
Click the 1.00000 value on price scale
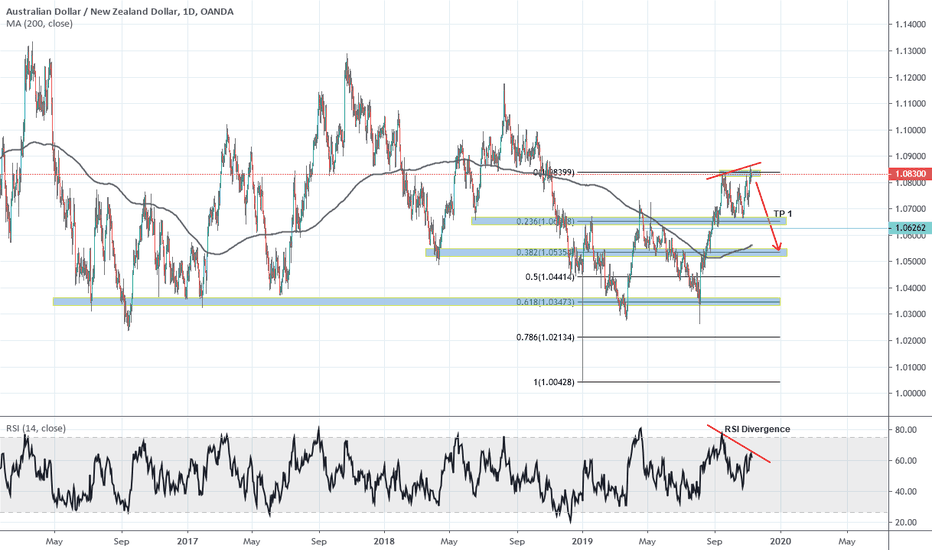click(909, 394)
